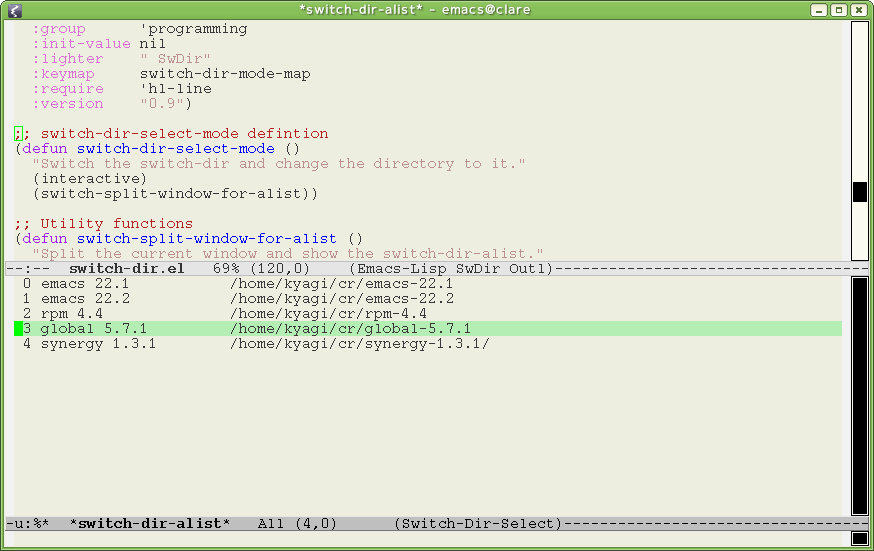Screen dimensions: 874x551
Task: Click the window title '*switch-dir-alist* - emacs@clare'
Action: [415, 9]
